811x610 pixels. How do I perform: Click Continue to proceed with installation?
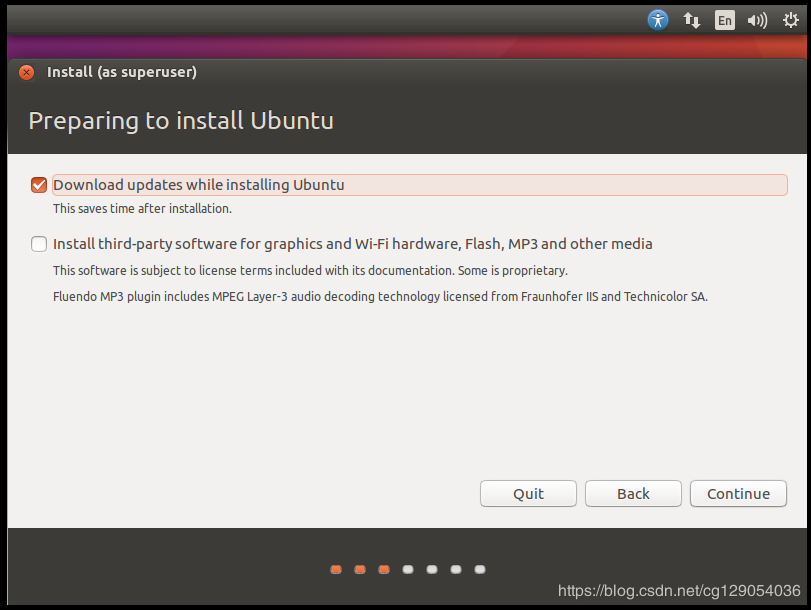[x=738, y=494]
